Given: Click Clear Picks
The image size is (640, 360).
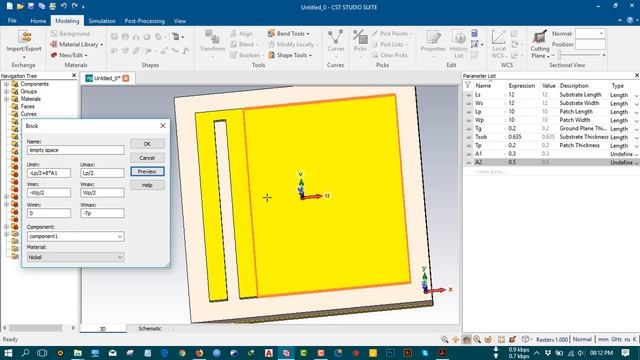Looking at the screenshot, I should pos(389,55).
